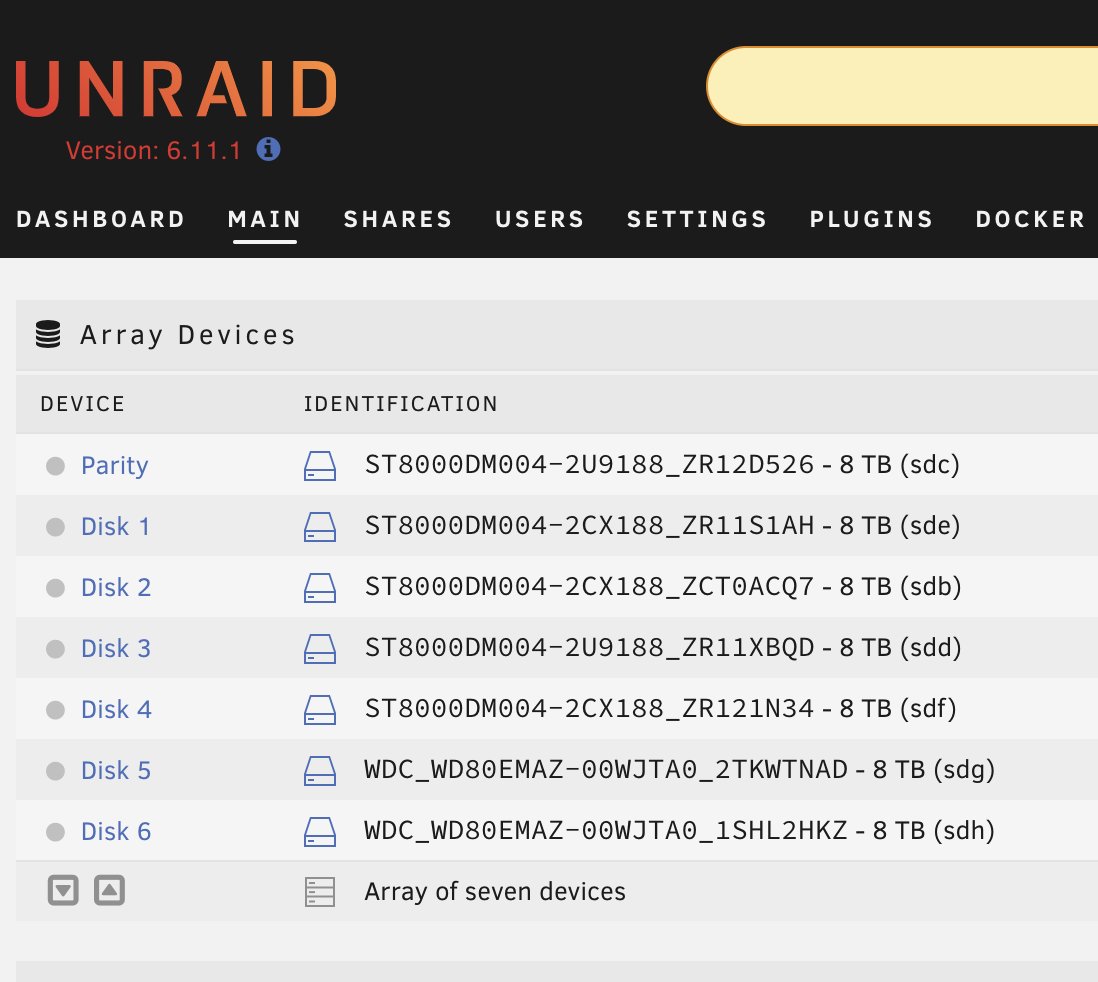Click the down arrow to reduce array slots
The width and height of the screenshot is (1098, 982).
[x=63, y=889]
